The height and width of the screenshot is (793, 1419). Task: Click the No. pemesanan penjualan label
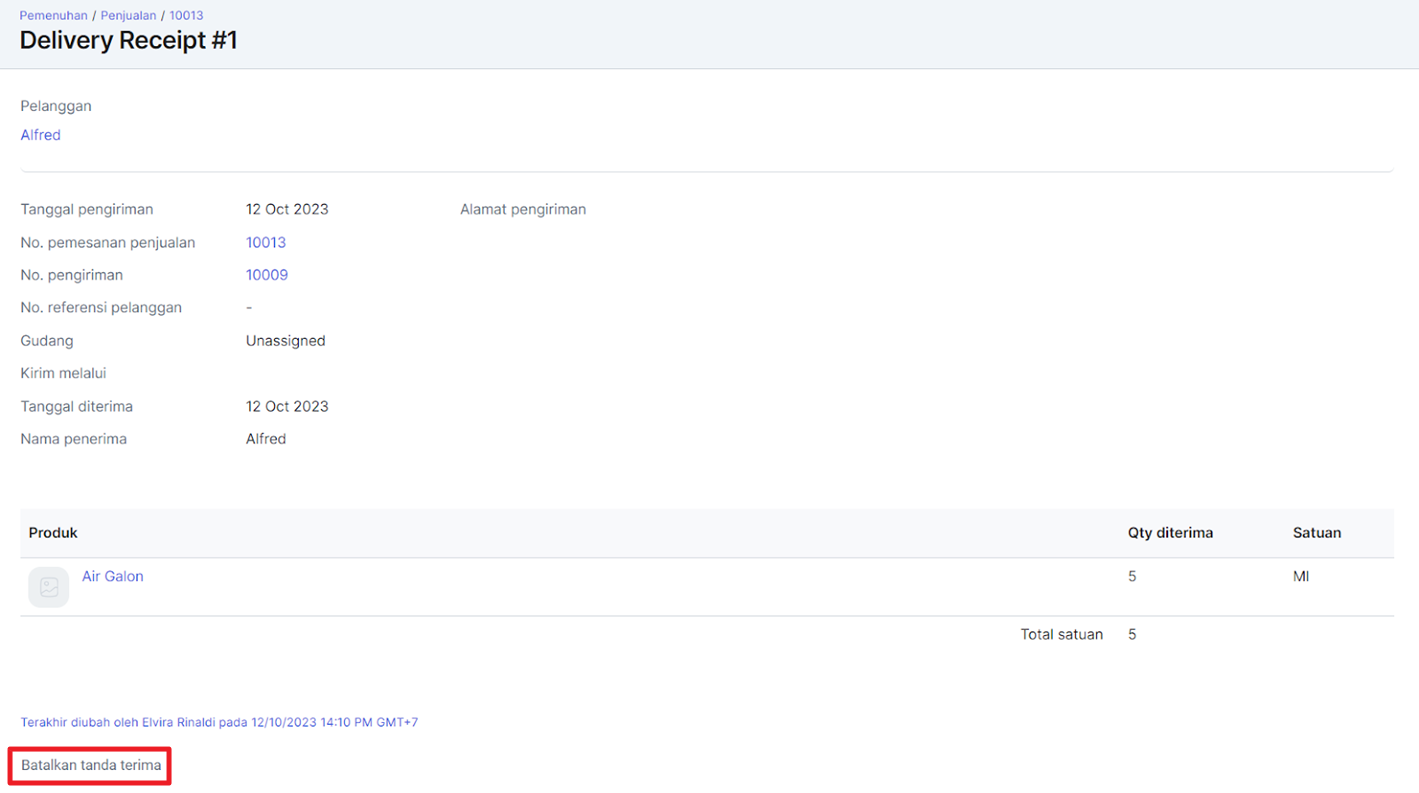pyautogui.click(x=108, y=242)
